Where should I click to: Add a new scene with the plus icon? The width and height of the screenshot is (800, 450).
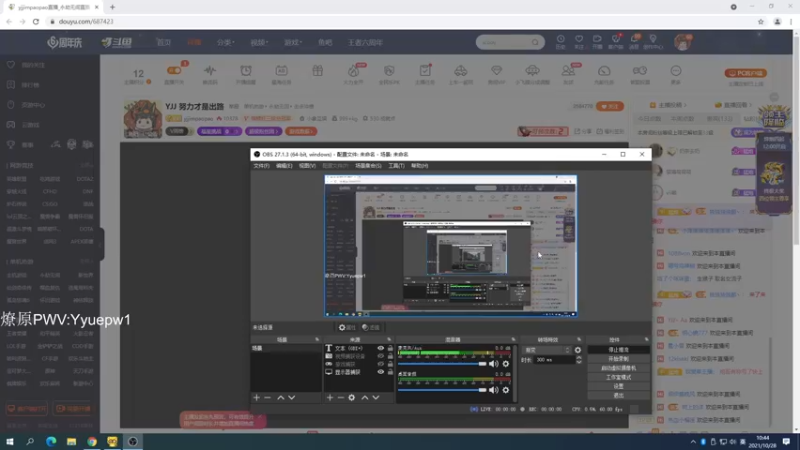(257, 397)
